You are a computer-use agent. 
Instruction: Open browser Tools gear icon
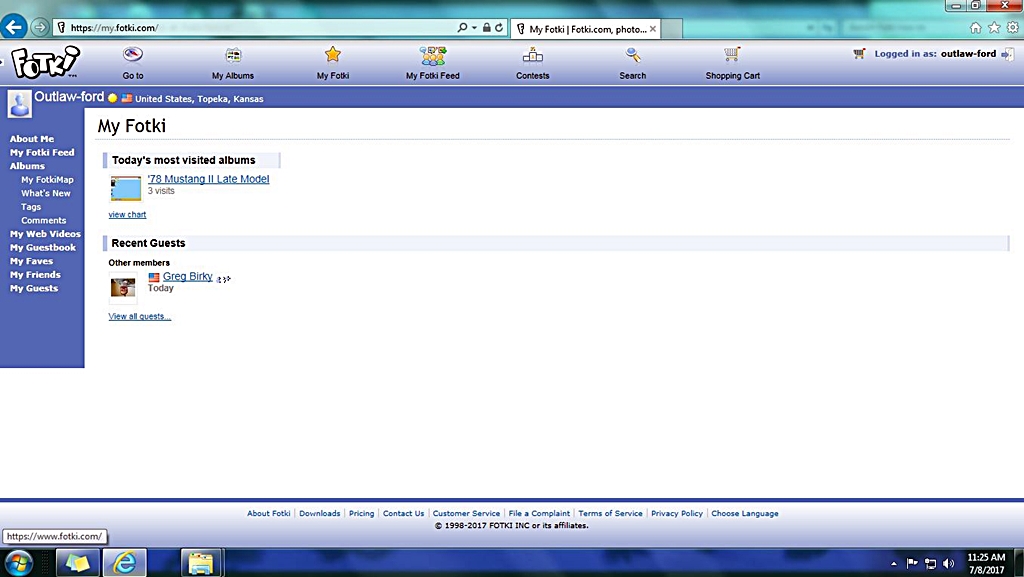coord(1012,27)
